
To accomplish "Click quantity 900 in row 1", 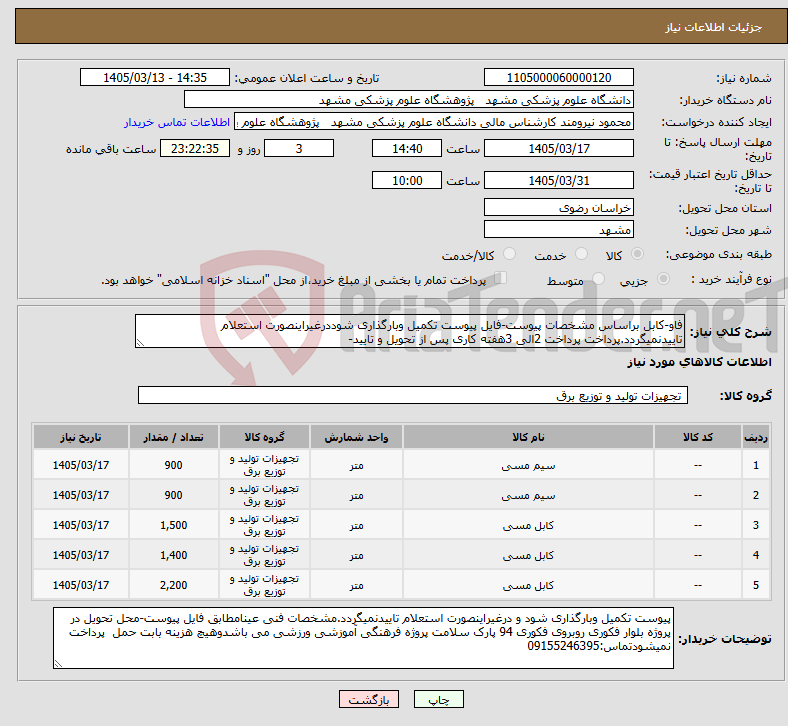I will (173, 465).
